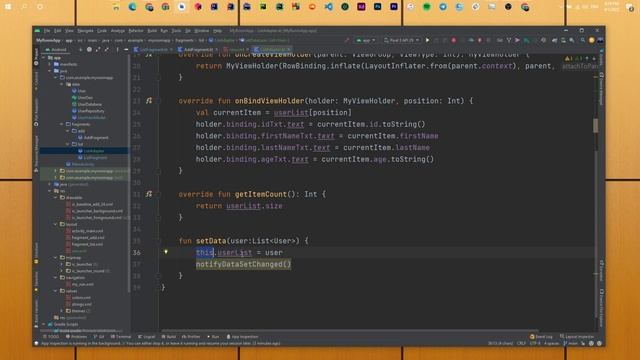
Task: Open the Telegram taskbar icon
Action: pyautogui.click(x=443, y=7)
